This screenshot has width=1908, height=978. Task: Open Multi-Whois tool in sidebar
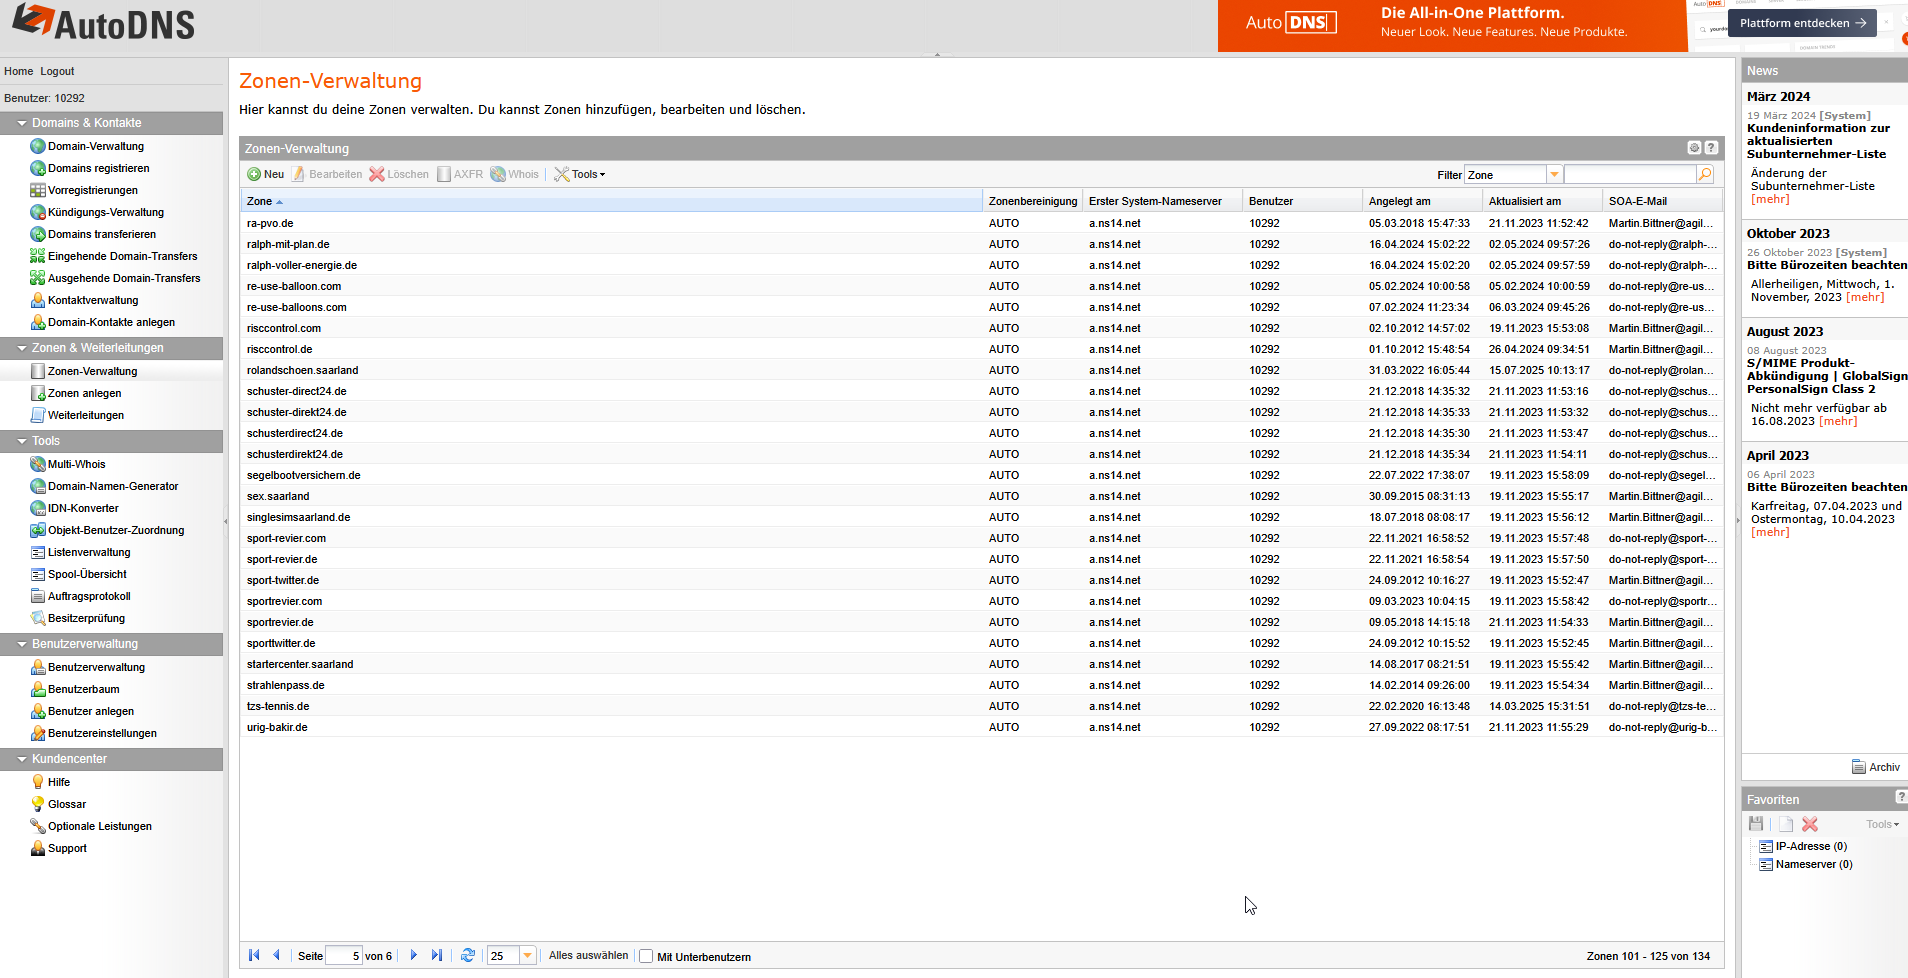pyautogui.click(x=76, y=464)
